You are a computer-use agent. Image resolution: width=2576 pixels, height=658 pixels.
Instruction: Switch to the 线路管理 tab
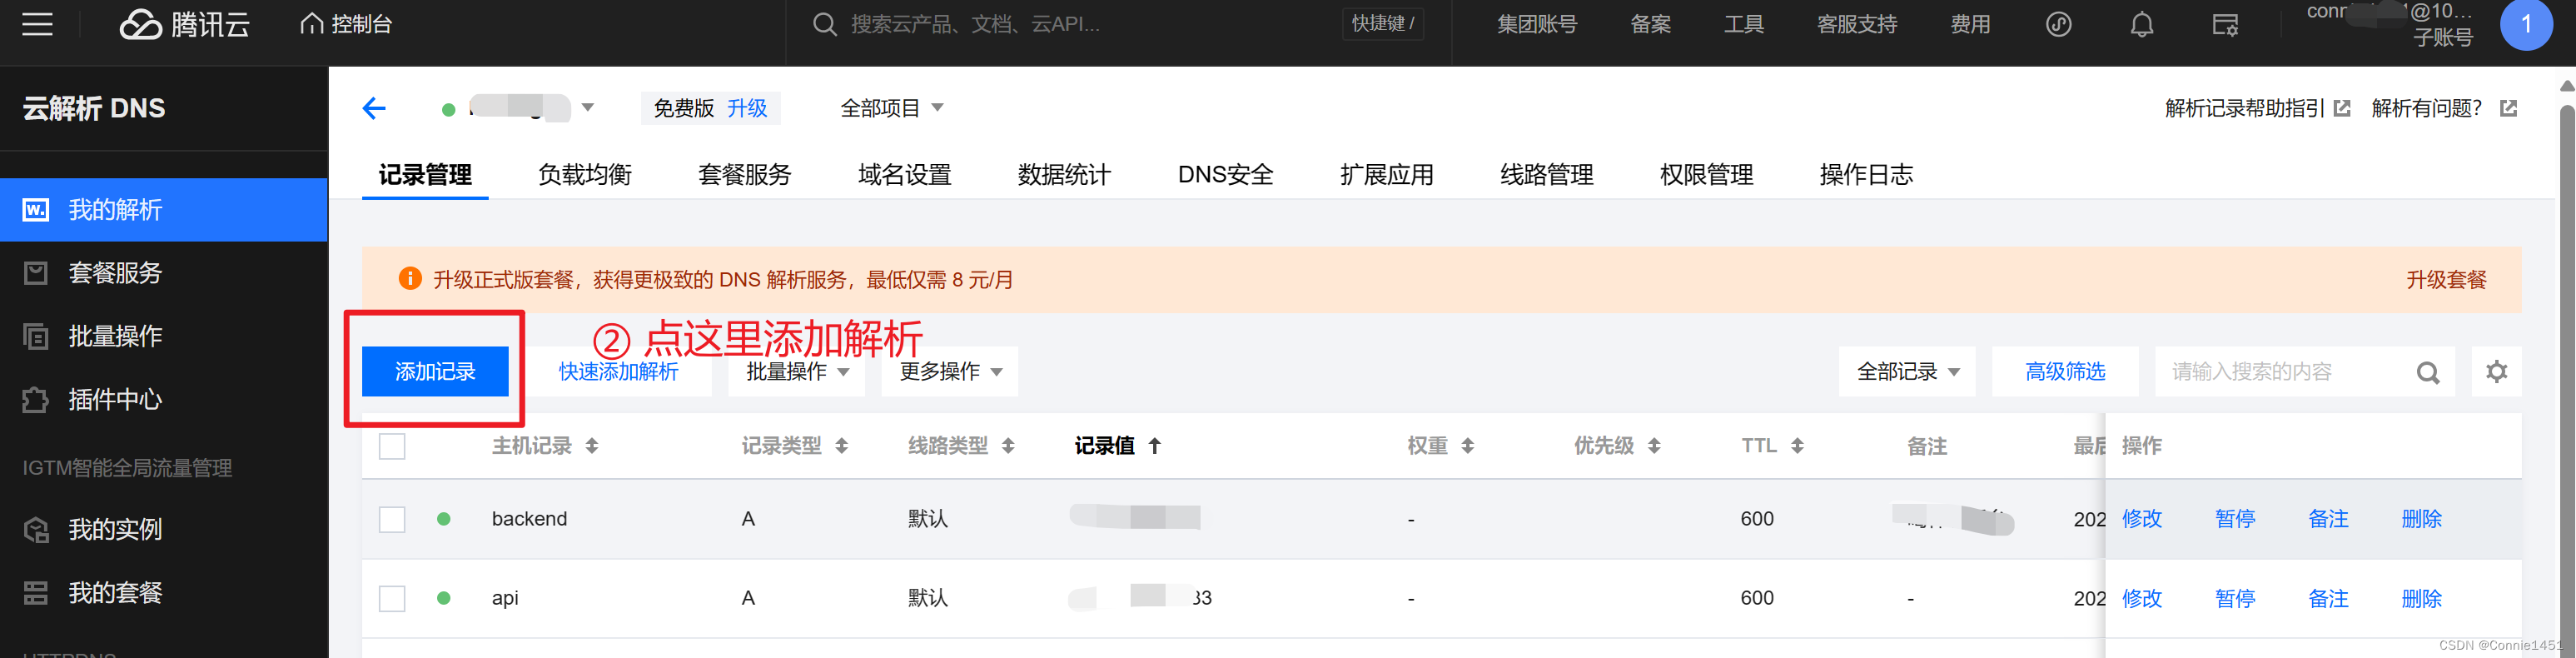coord(1547,175)
